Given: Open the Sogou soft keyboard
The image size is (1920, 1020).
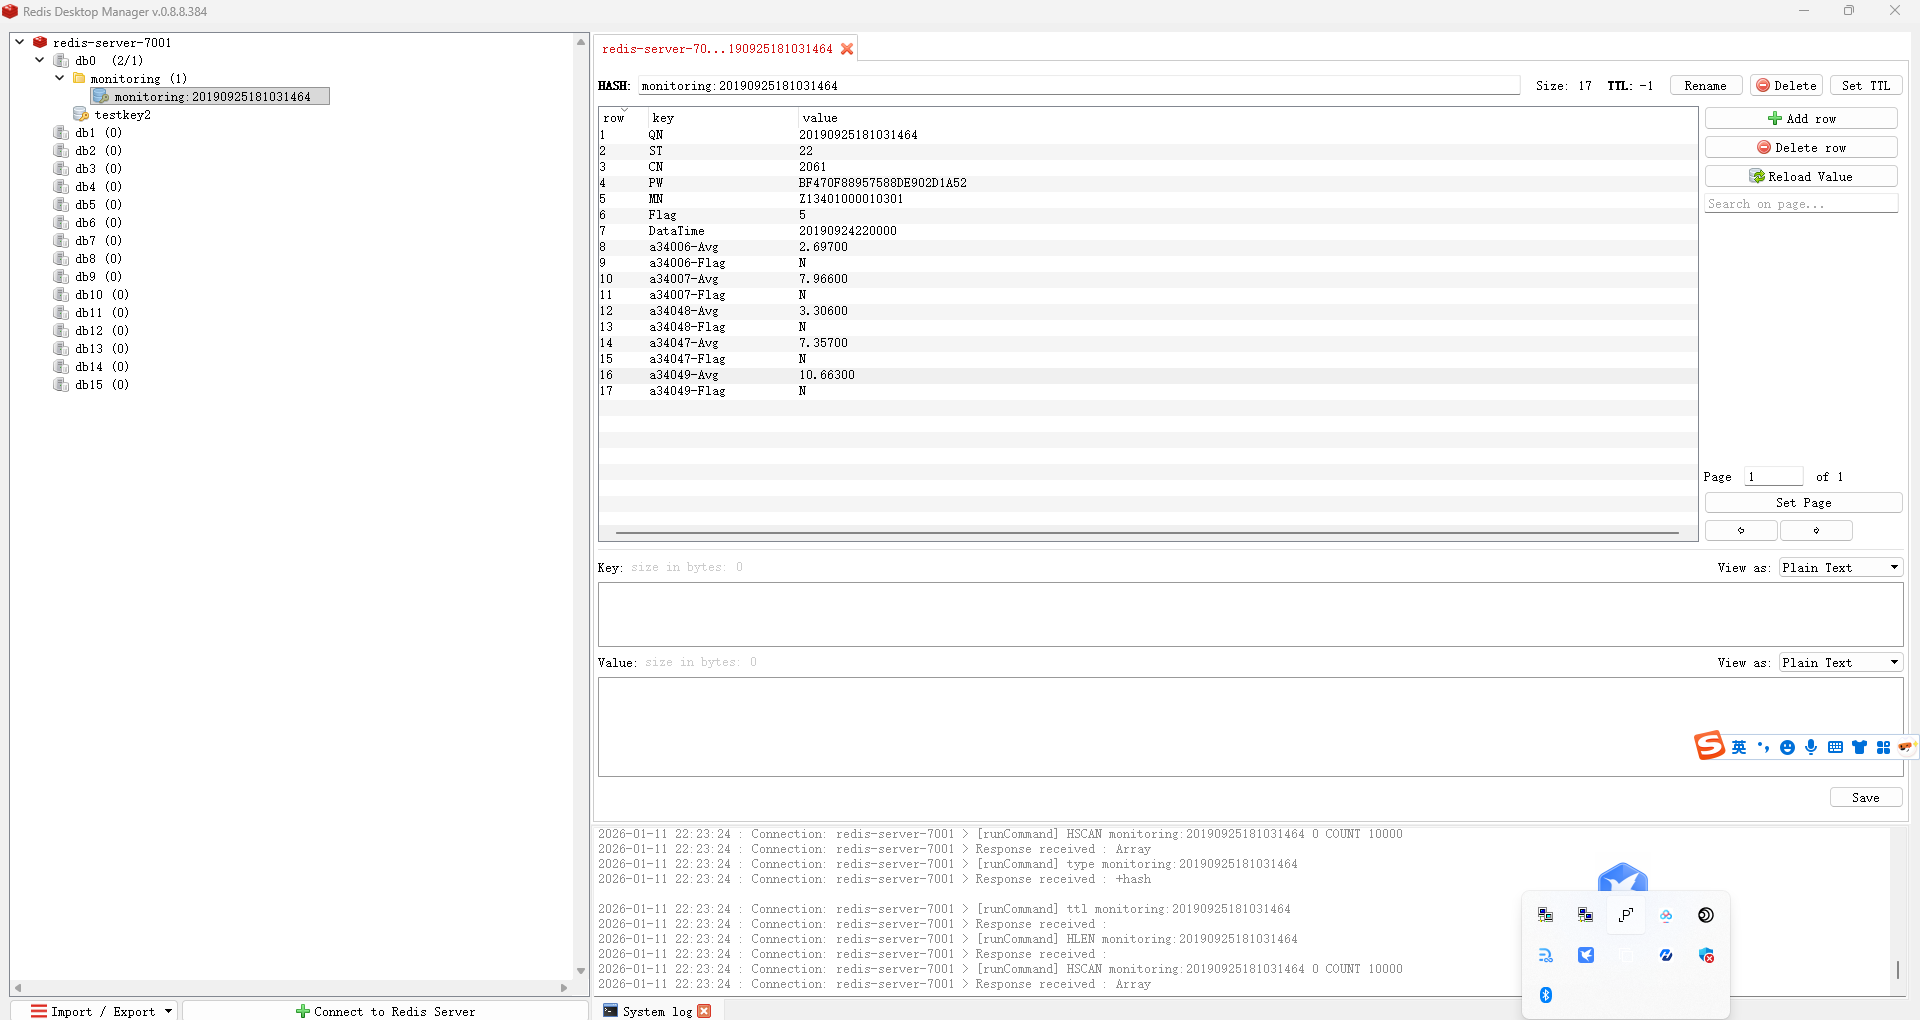Looking at the screenshot, I should click(x=1835, y=747).
